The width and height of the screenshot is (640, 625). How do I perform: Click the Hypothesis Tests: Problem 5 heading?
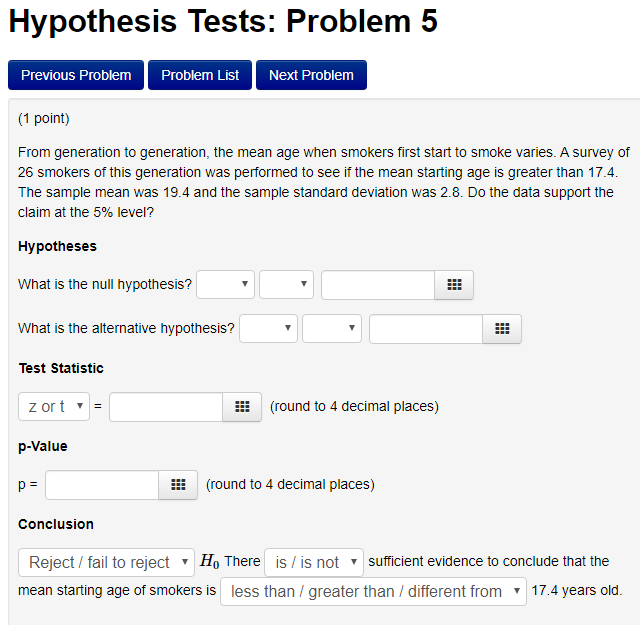tap(223, 21)
